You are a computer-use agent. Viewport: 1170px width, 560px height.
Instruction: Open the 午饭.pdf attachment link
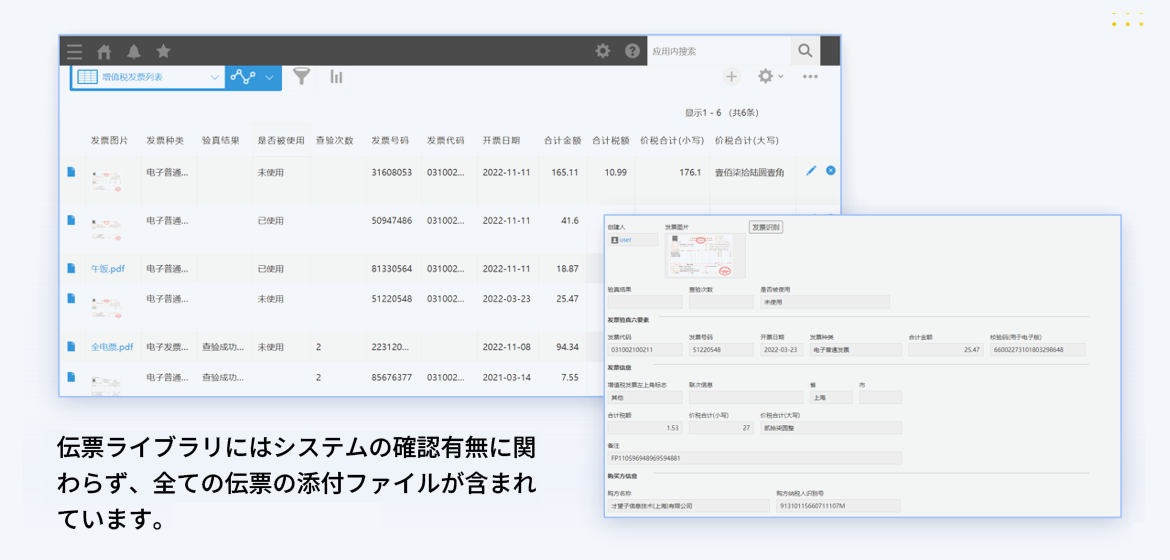pos(107,269)
